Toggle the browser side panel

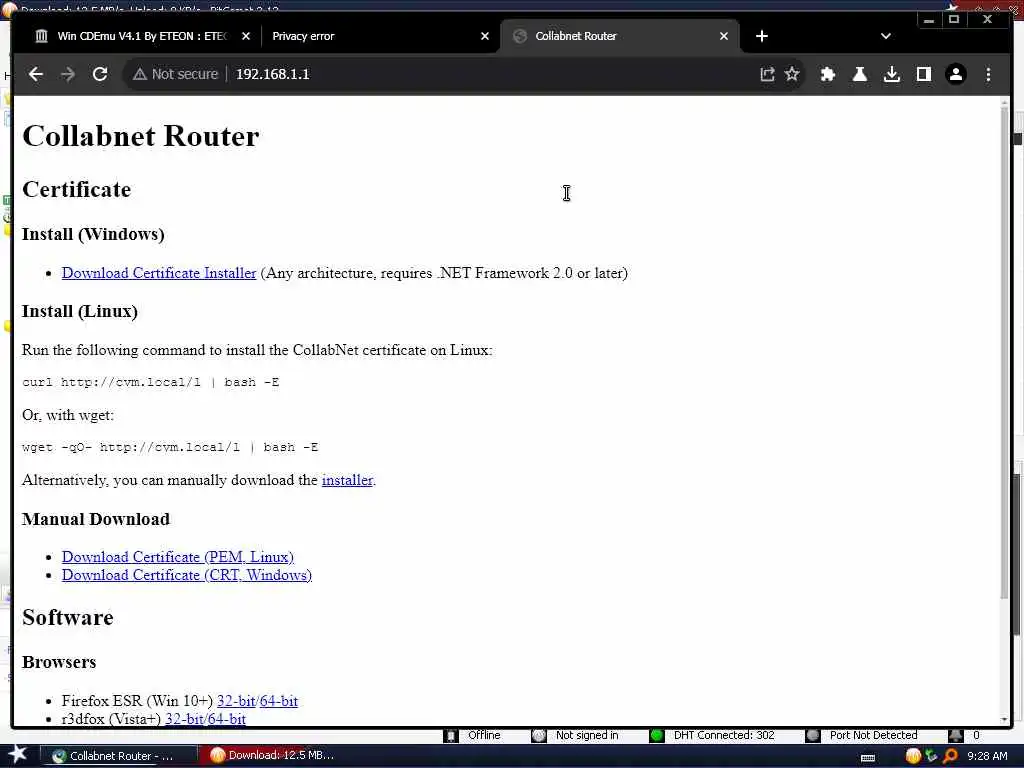(x=923, y=74)
